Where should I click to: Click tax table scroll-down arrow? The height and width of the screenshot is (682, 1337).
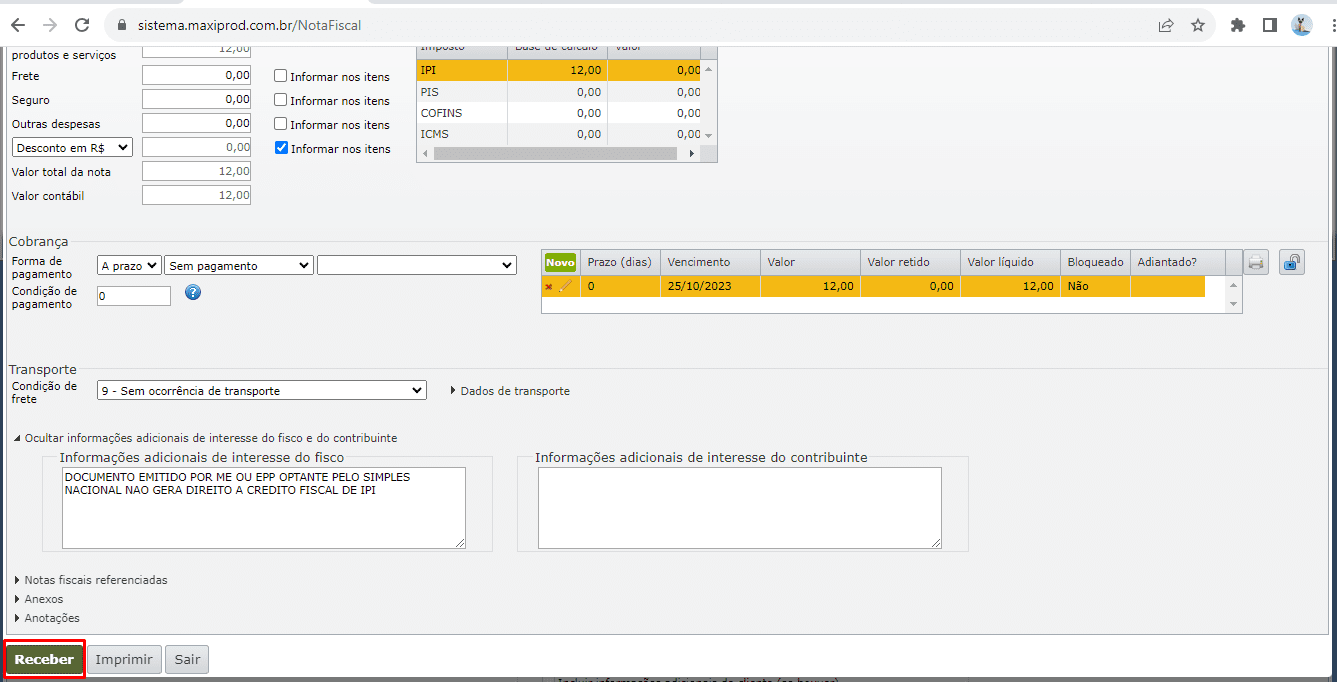pyautogui.click(x=709, y=135)
